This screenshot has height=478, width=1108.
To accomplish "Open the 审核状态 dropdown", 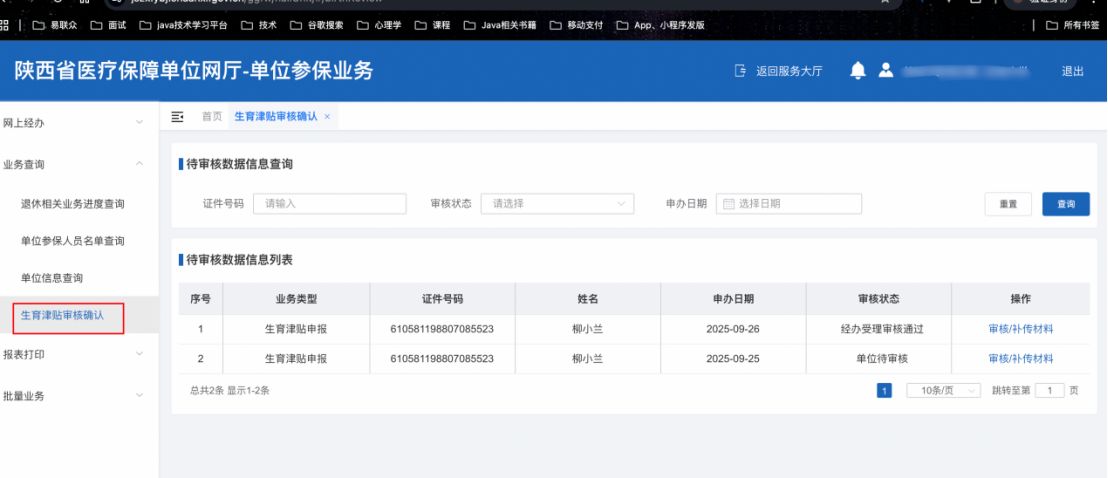I will coord(557,204).
